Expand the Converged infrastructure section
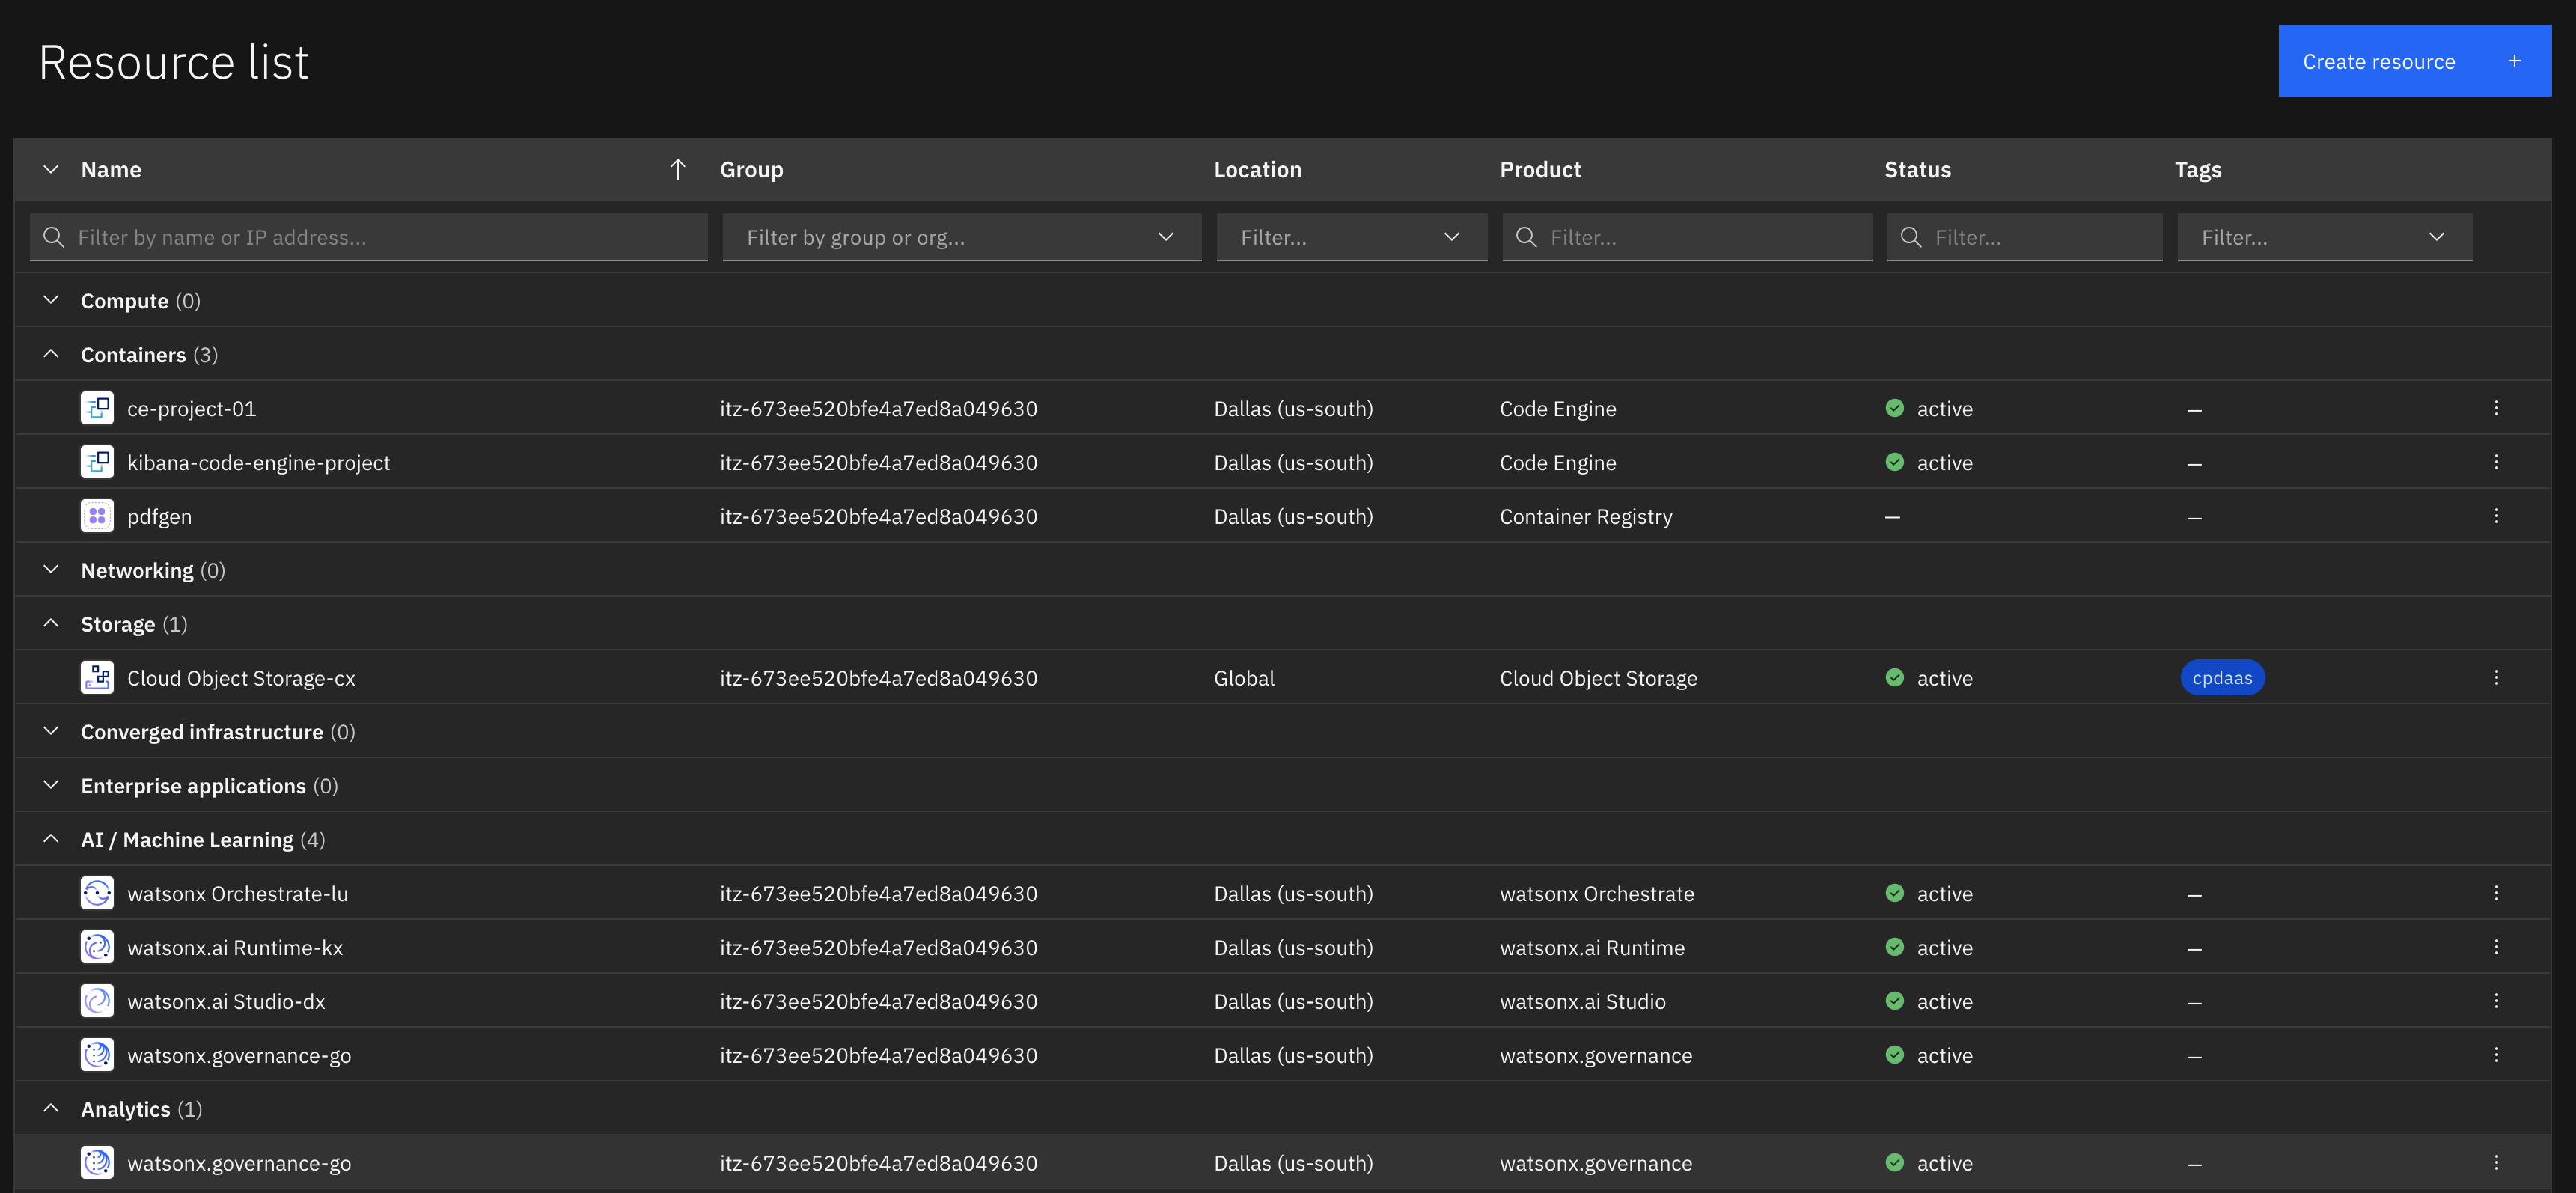 51,731
